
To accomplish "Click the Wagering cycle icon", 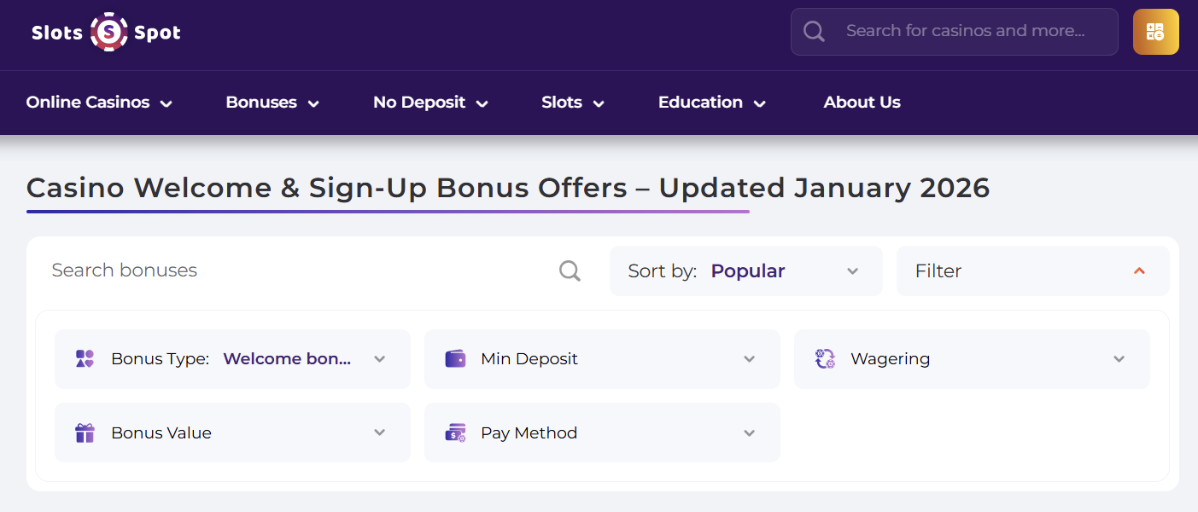I will pos(825,359).
